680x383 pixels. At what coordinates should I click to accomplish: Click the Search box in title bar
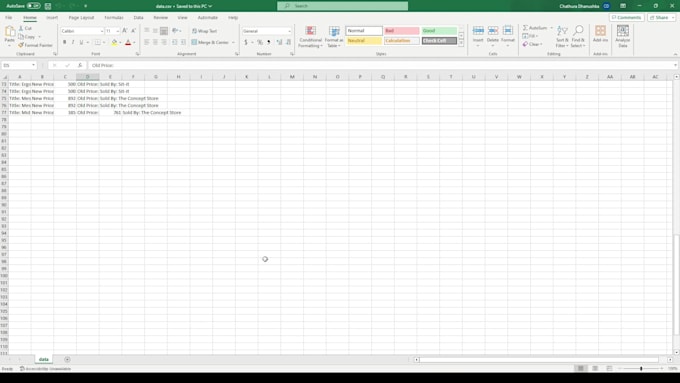point(343,6)
